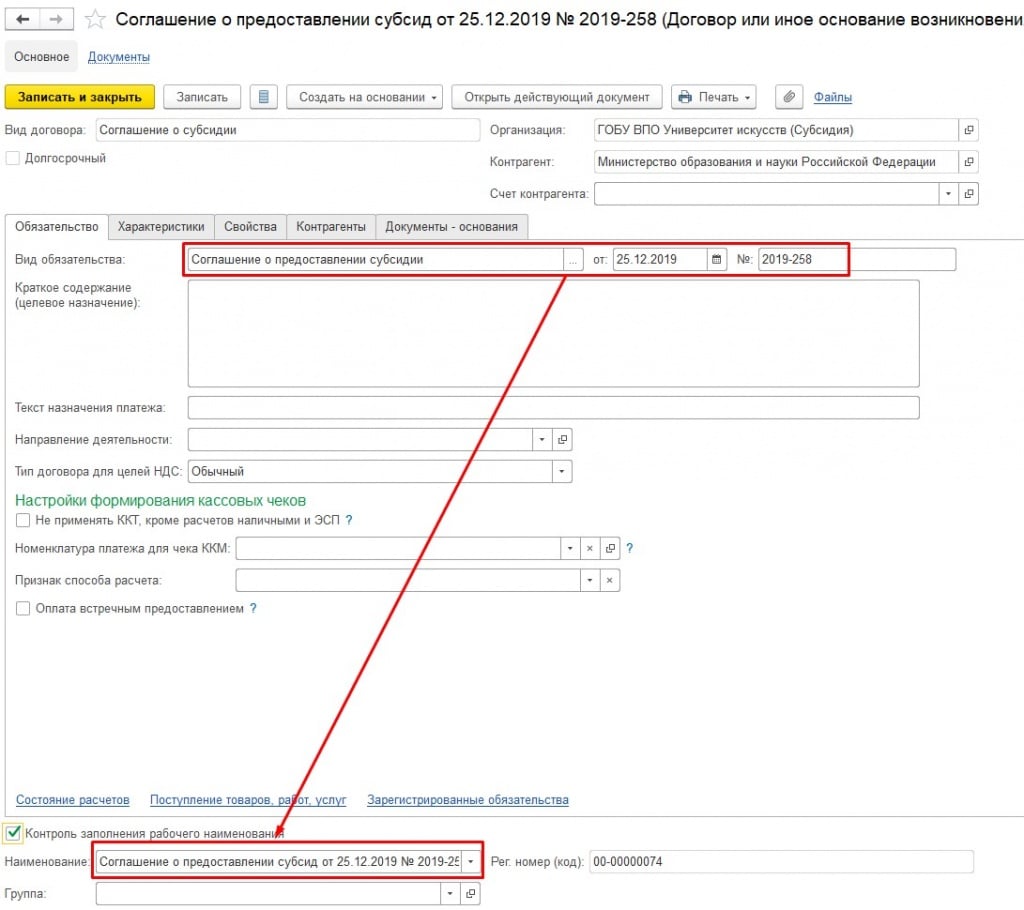Open the Контрагент record icon
Viewport: 1024px width, 910px height.
[968, 162]
